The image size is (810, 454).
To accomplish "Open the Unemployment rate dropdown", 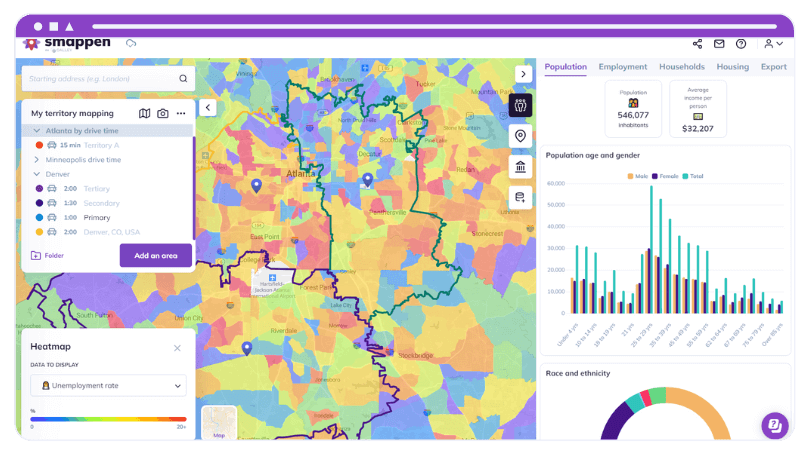I will 108,385.
